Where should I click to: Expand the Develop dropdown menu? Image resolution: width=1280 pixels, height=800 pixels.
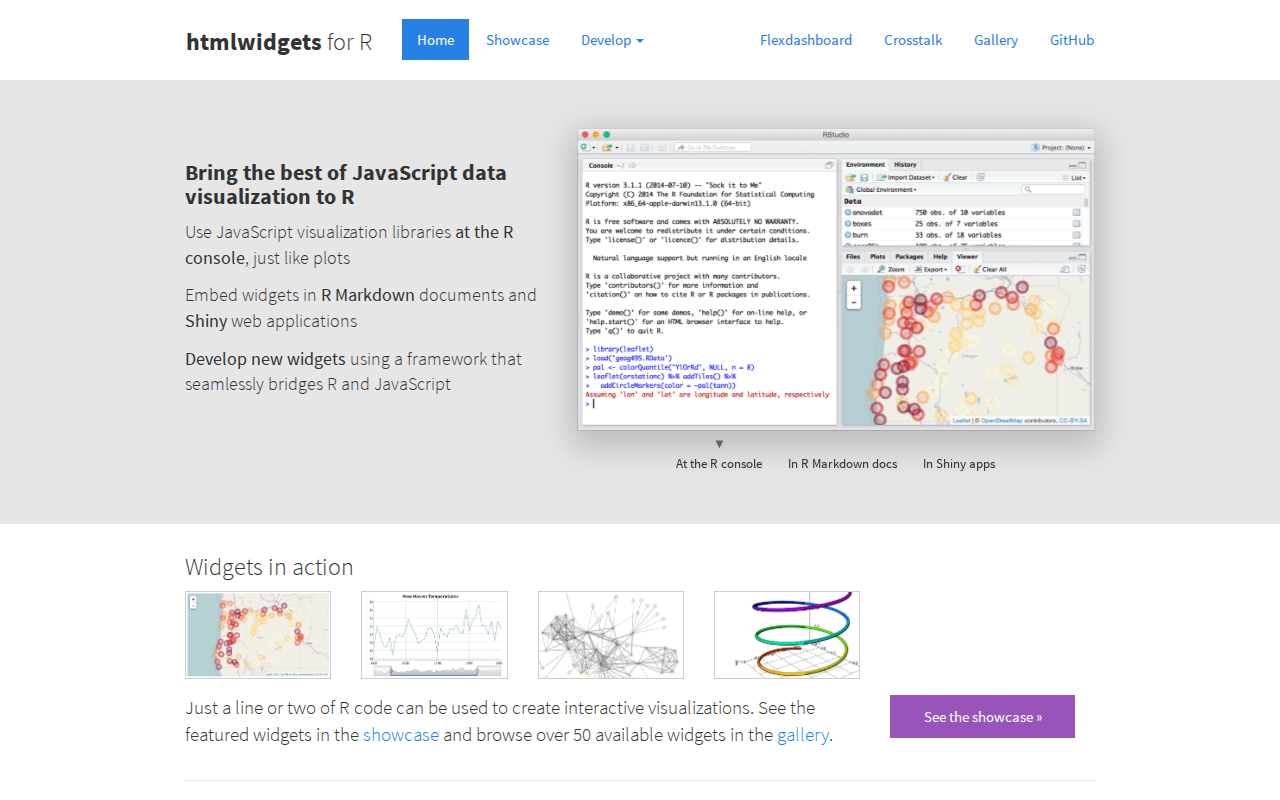point(612,40)
